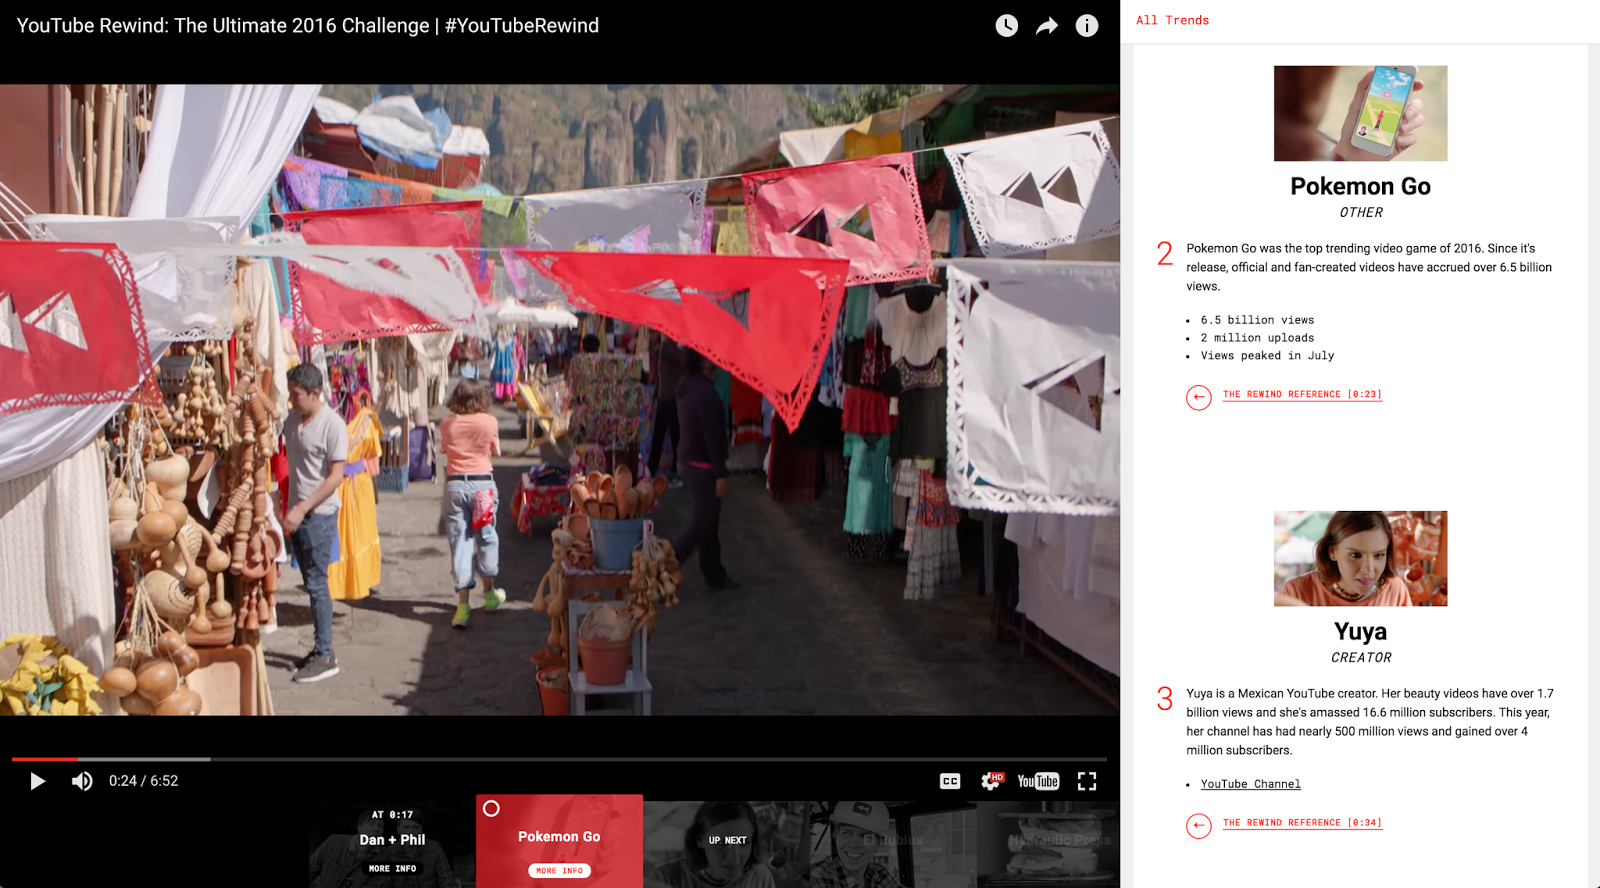This screenshot has width=1600, height=888.
Task: Click the 'Views peaked in July' bullet
Action: [x=1267, y=356]
